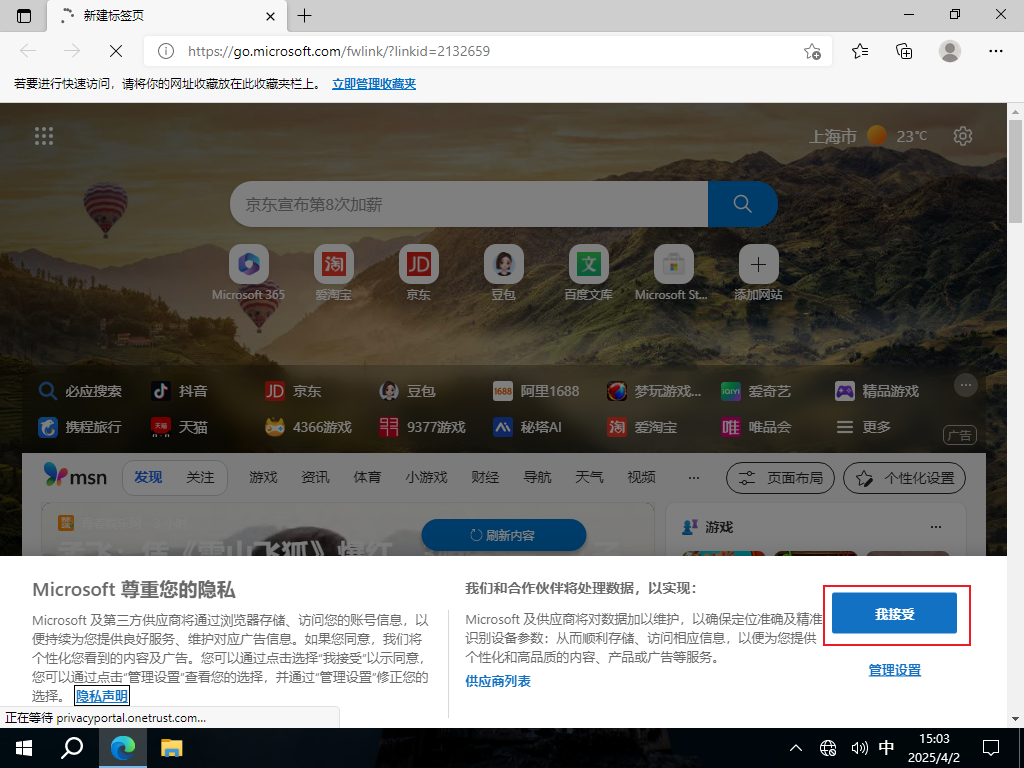Open the Favorites list icon
1024x768 pixels.
coord(860,51)
